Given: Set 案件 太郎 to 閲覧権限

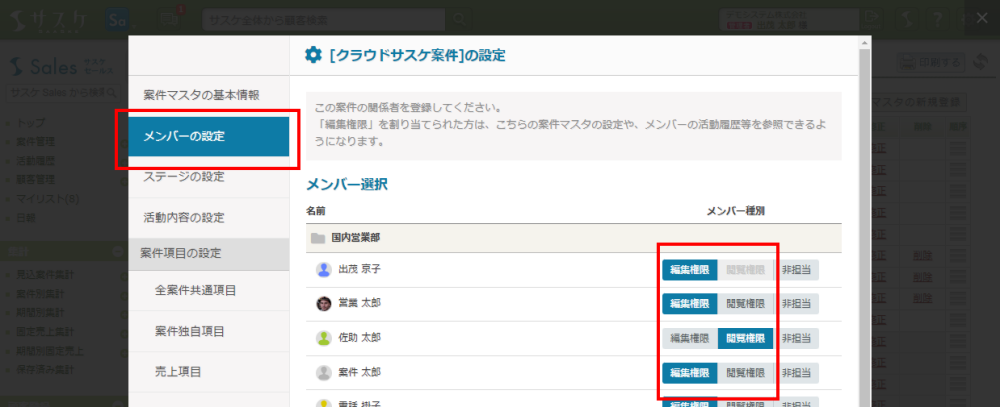Looking at the screenshot, I should [x=746, y=373].
